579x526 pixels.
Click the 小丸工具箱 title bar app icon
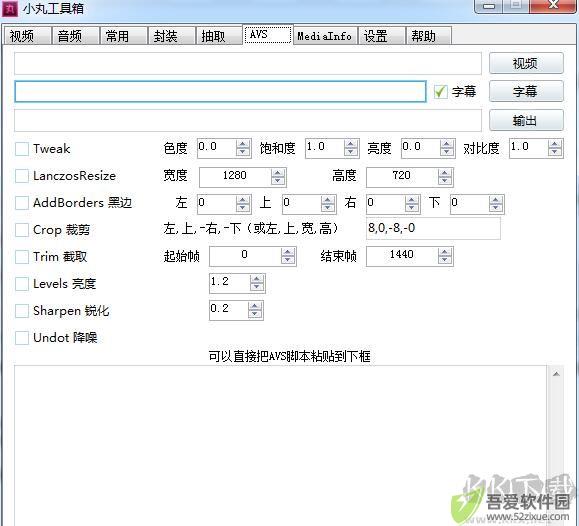coord(10,9)
